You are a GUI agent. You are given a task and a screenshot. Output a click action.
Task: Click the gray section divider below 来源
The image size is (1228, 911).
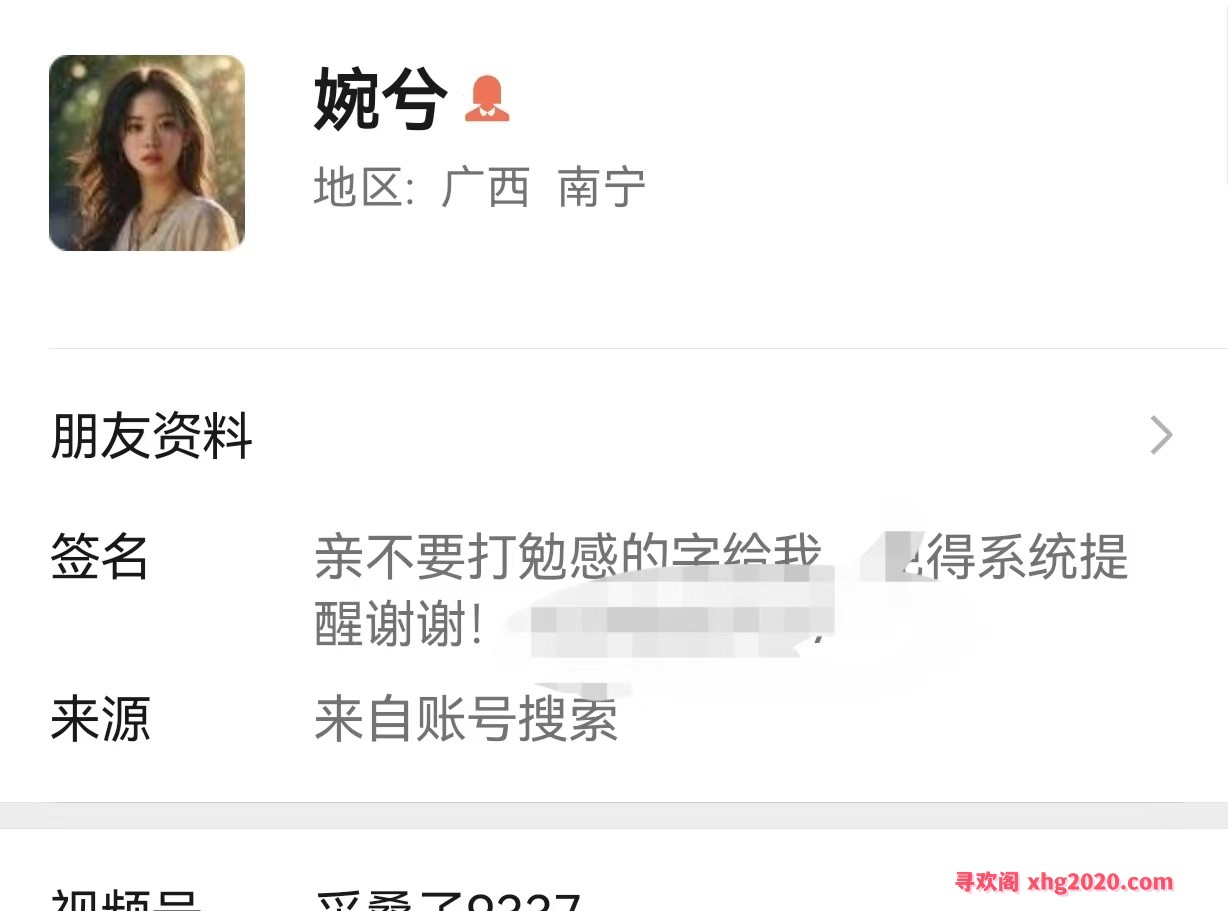click(x=614, y=815)
